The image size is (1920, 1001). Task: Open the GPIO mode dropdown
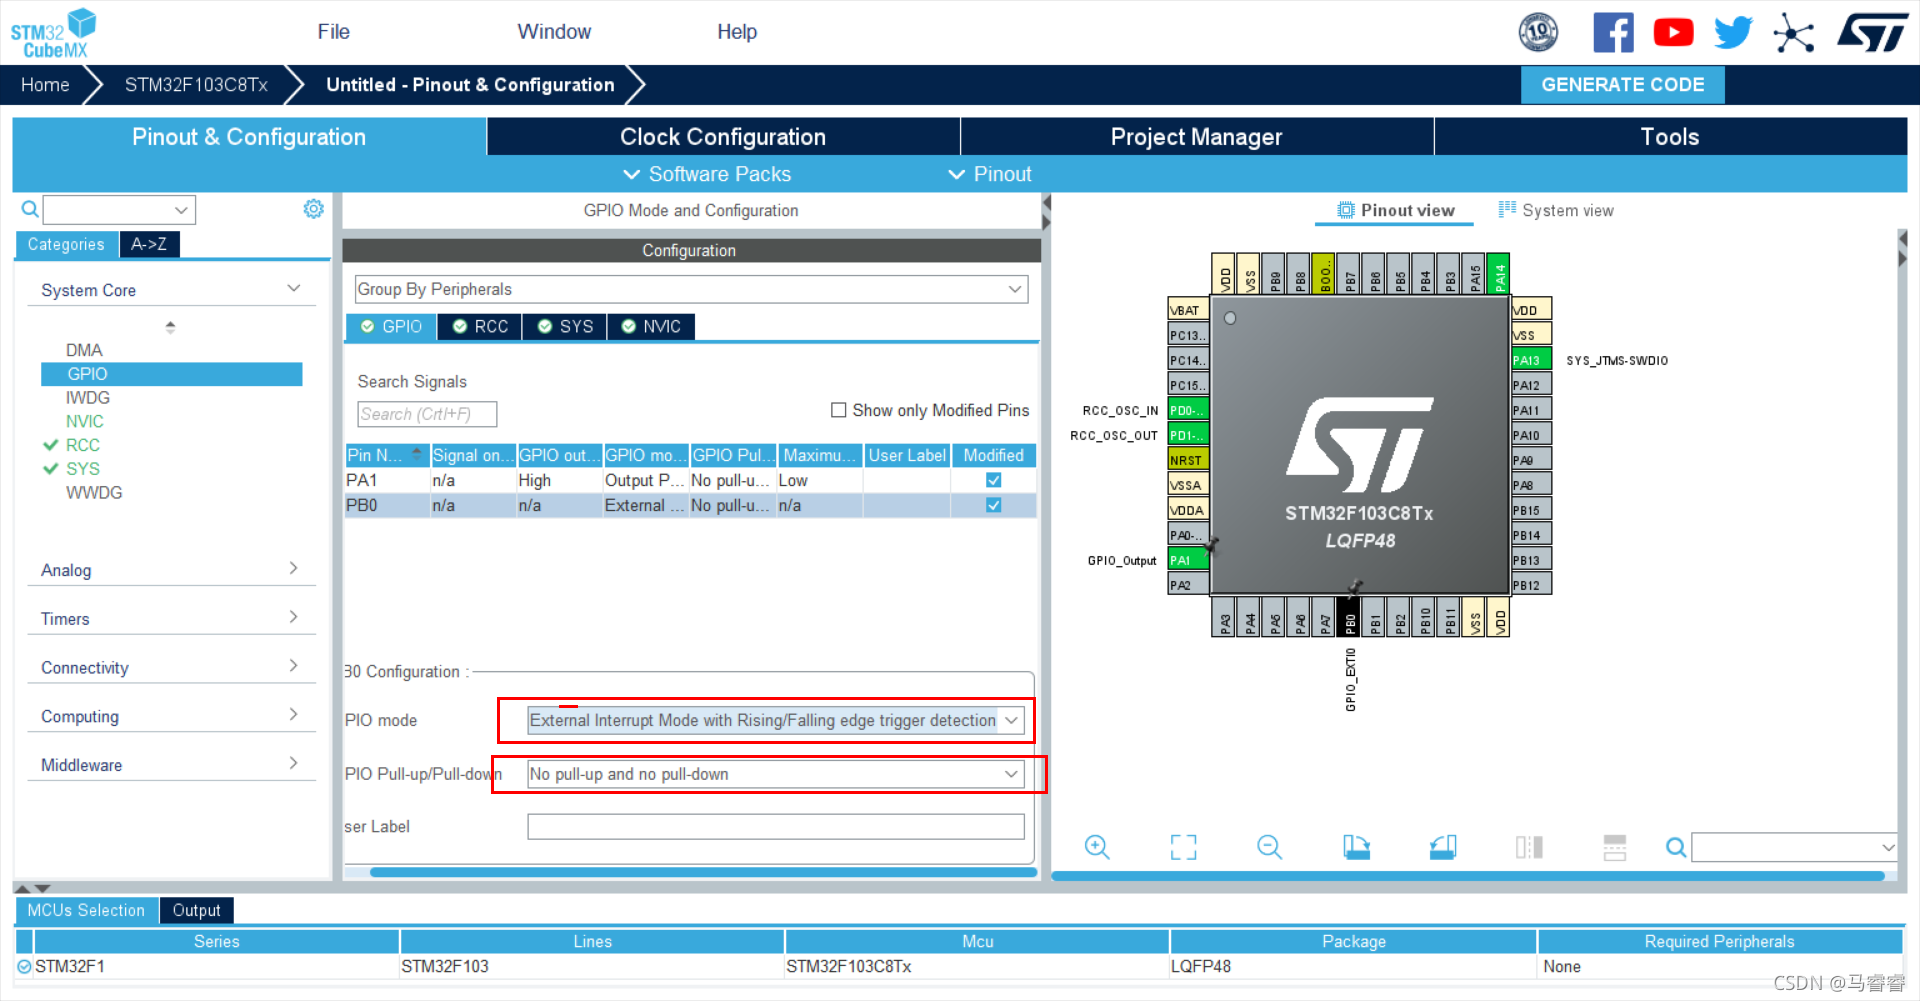click(x=776, y=720)
